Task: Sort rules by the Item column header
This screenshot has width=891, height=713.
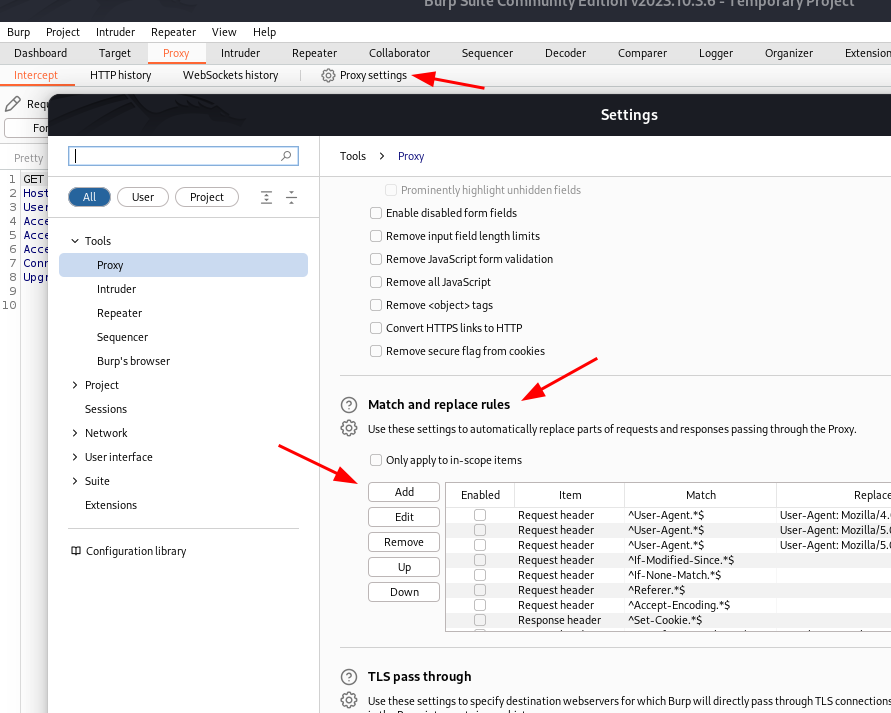Action: point(570,495)
